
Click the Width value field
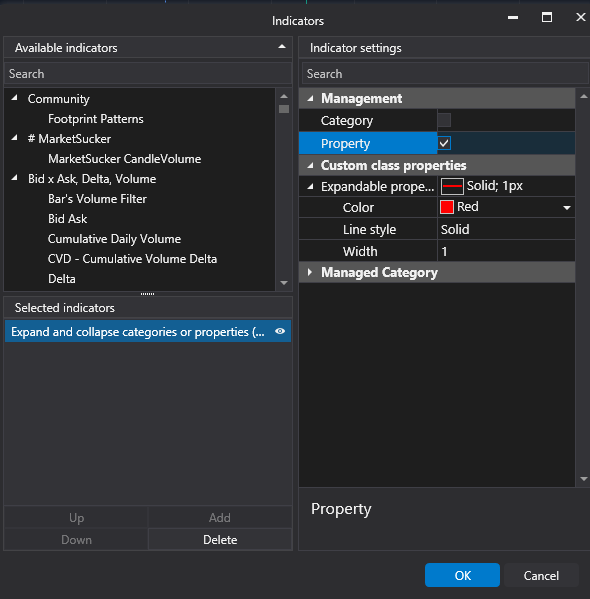point(506,251)
